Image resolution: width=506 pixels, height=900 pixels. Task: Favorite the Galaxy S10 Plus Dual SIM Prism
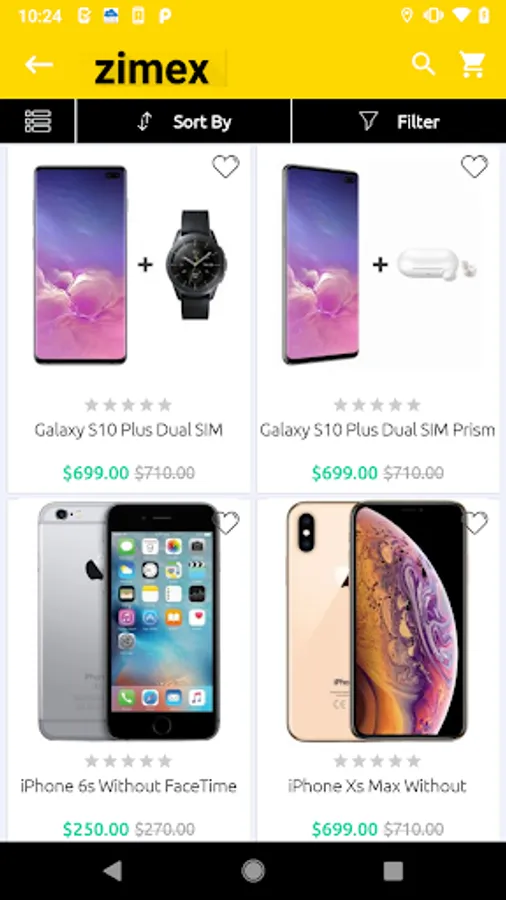(x=474, y=166)
